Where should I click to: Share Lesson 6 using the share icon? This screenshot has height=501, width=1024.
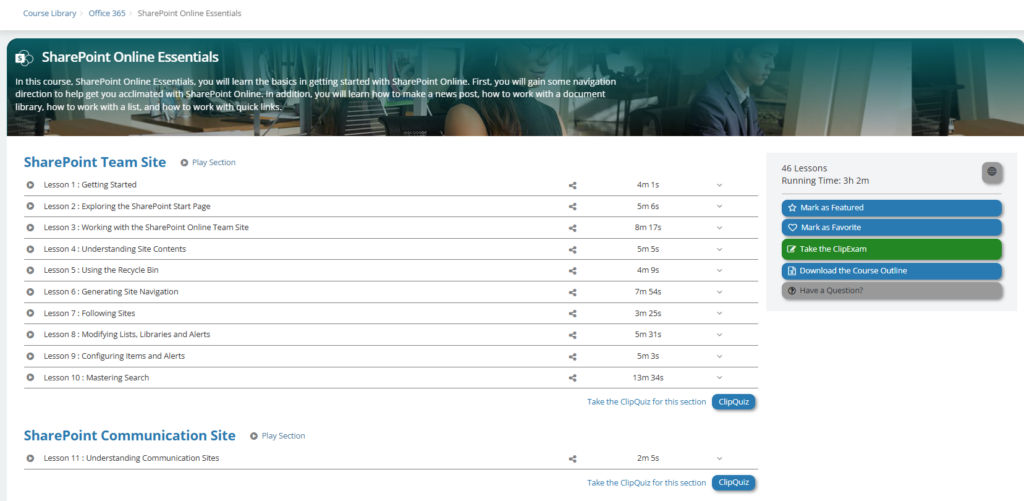tap(573, 293)
